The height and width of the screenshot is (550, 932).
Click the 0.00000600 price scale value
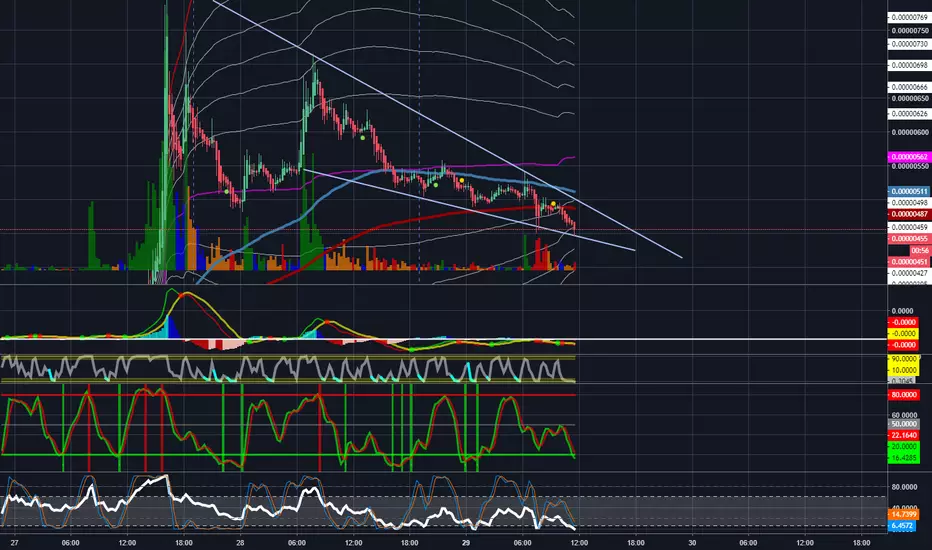[909, 132]
